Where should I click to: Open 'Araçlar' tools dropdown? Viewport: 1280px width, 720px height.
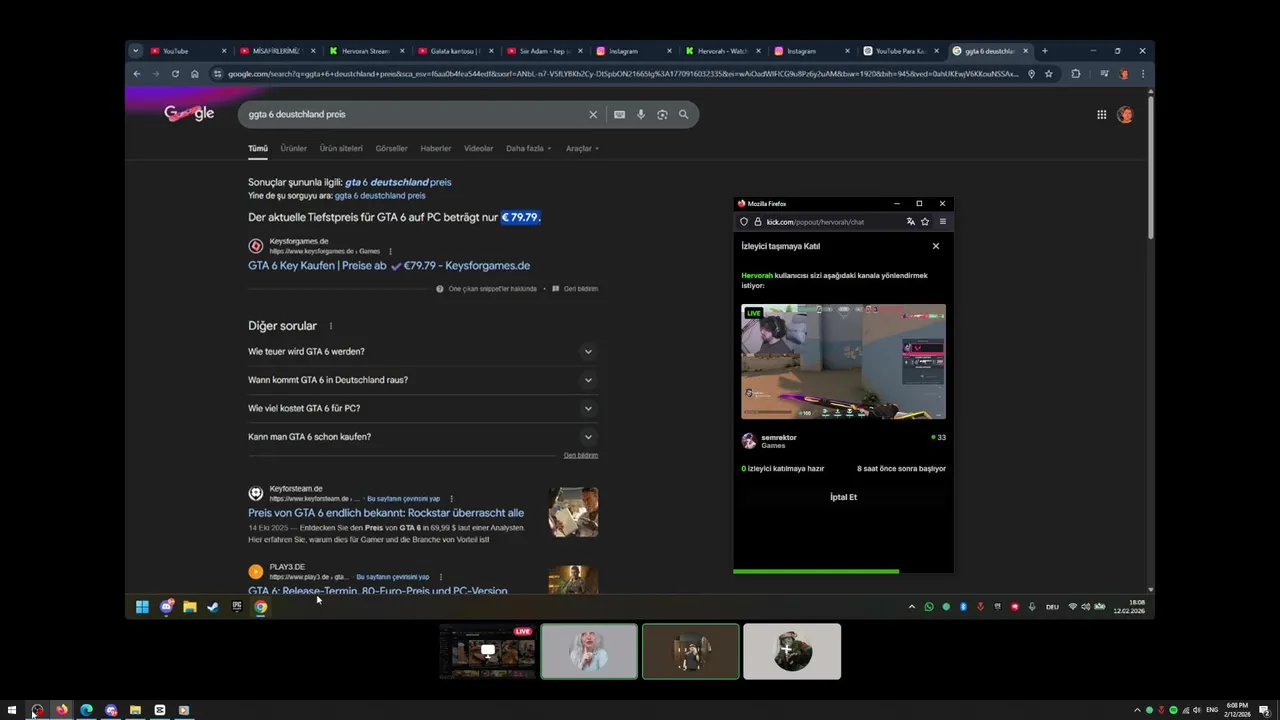pos(582,148)
